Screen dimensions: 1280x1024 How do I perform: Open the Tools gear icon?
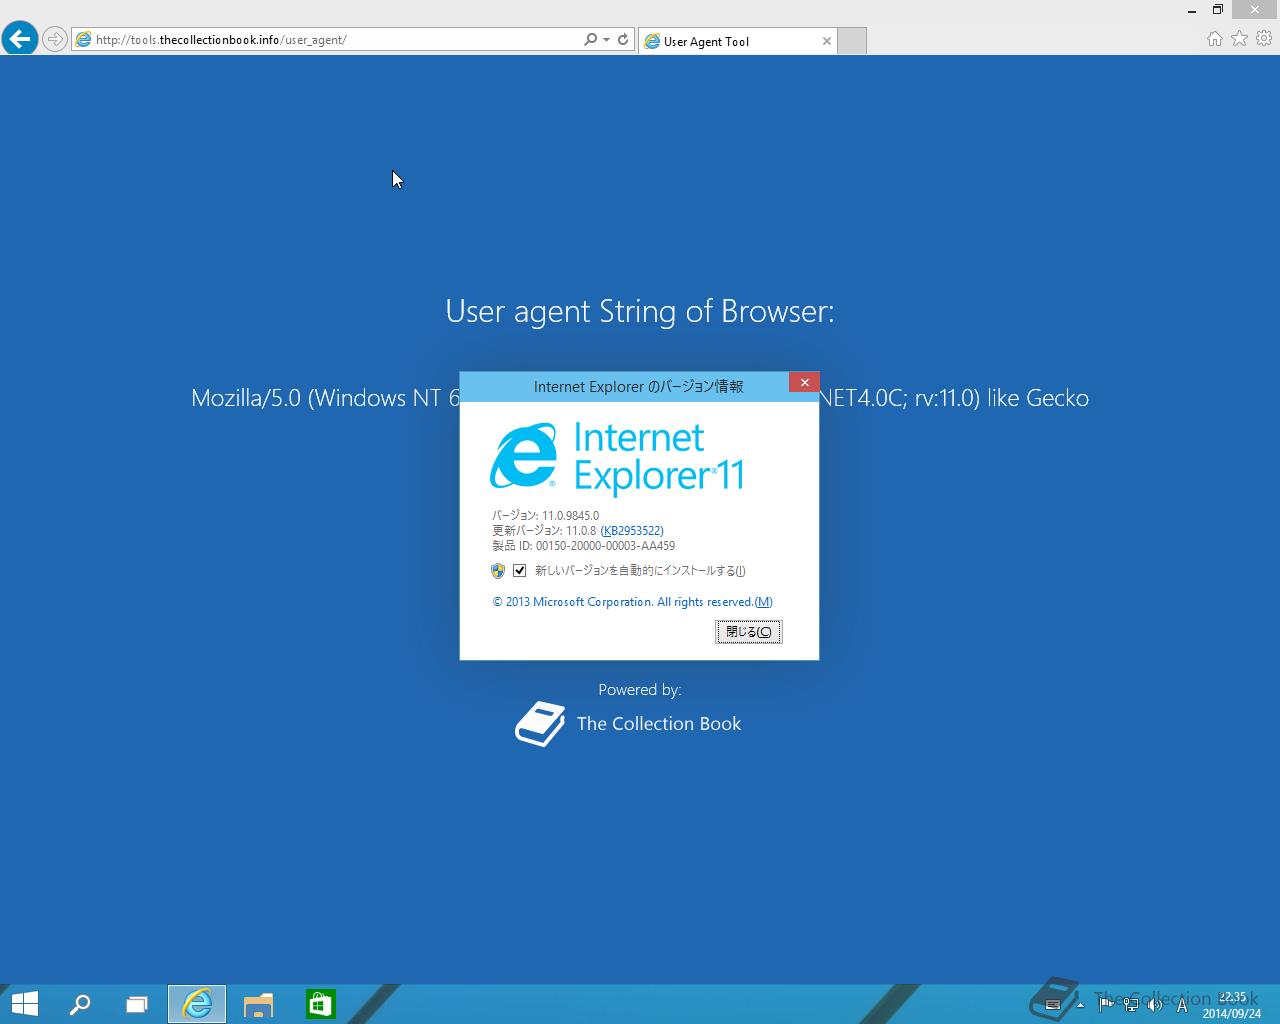1264,39
